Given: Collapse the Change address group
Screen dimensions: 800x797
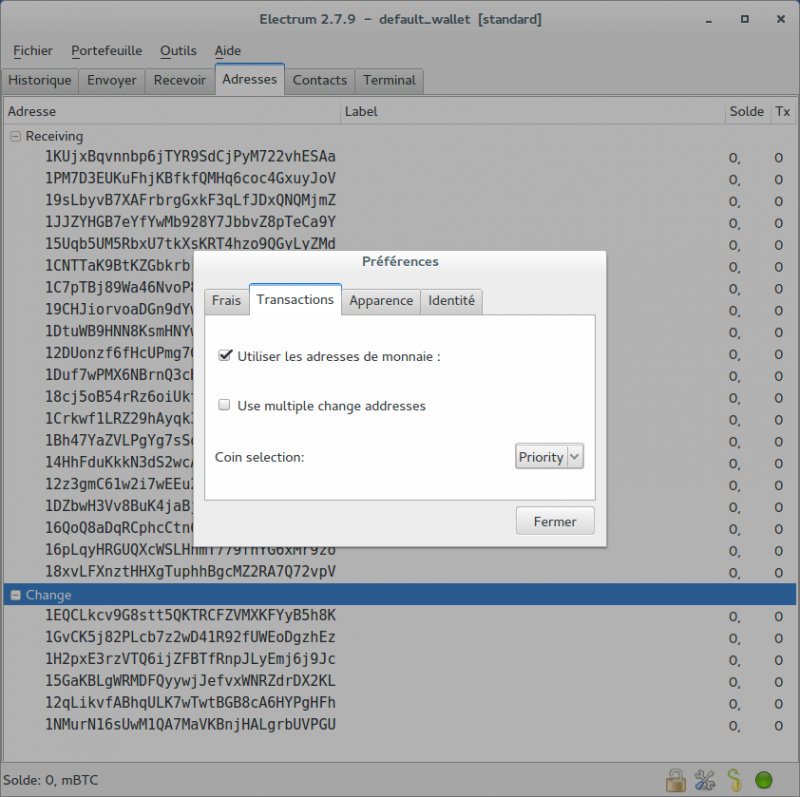Looking at the screenshot, I should pos(16,595).
